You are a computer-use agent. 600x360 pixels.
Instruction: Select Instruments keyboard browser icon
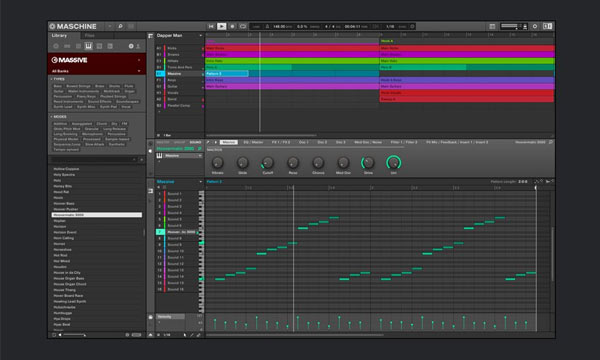88,46
